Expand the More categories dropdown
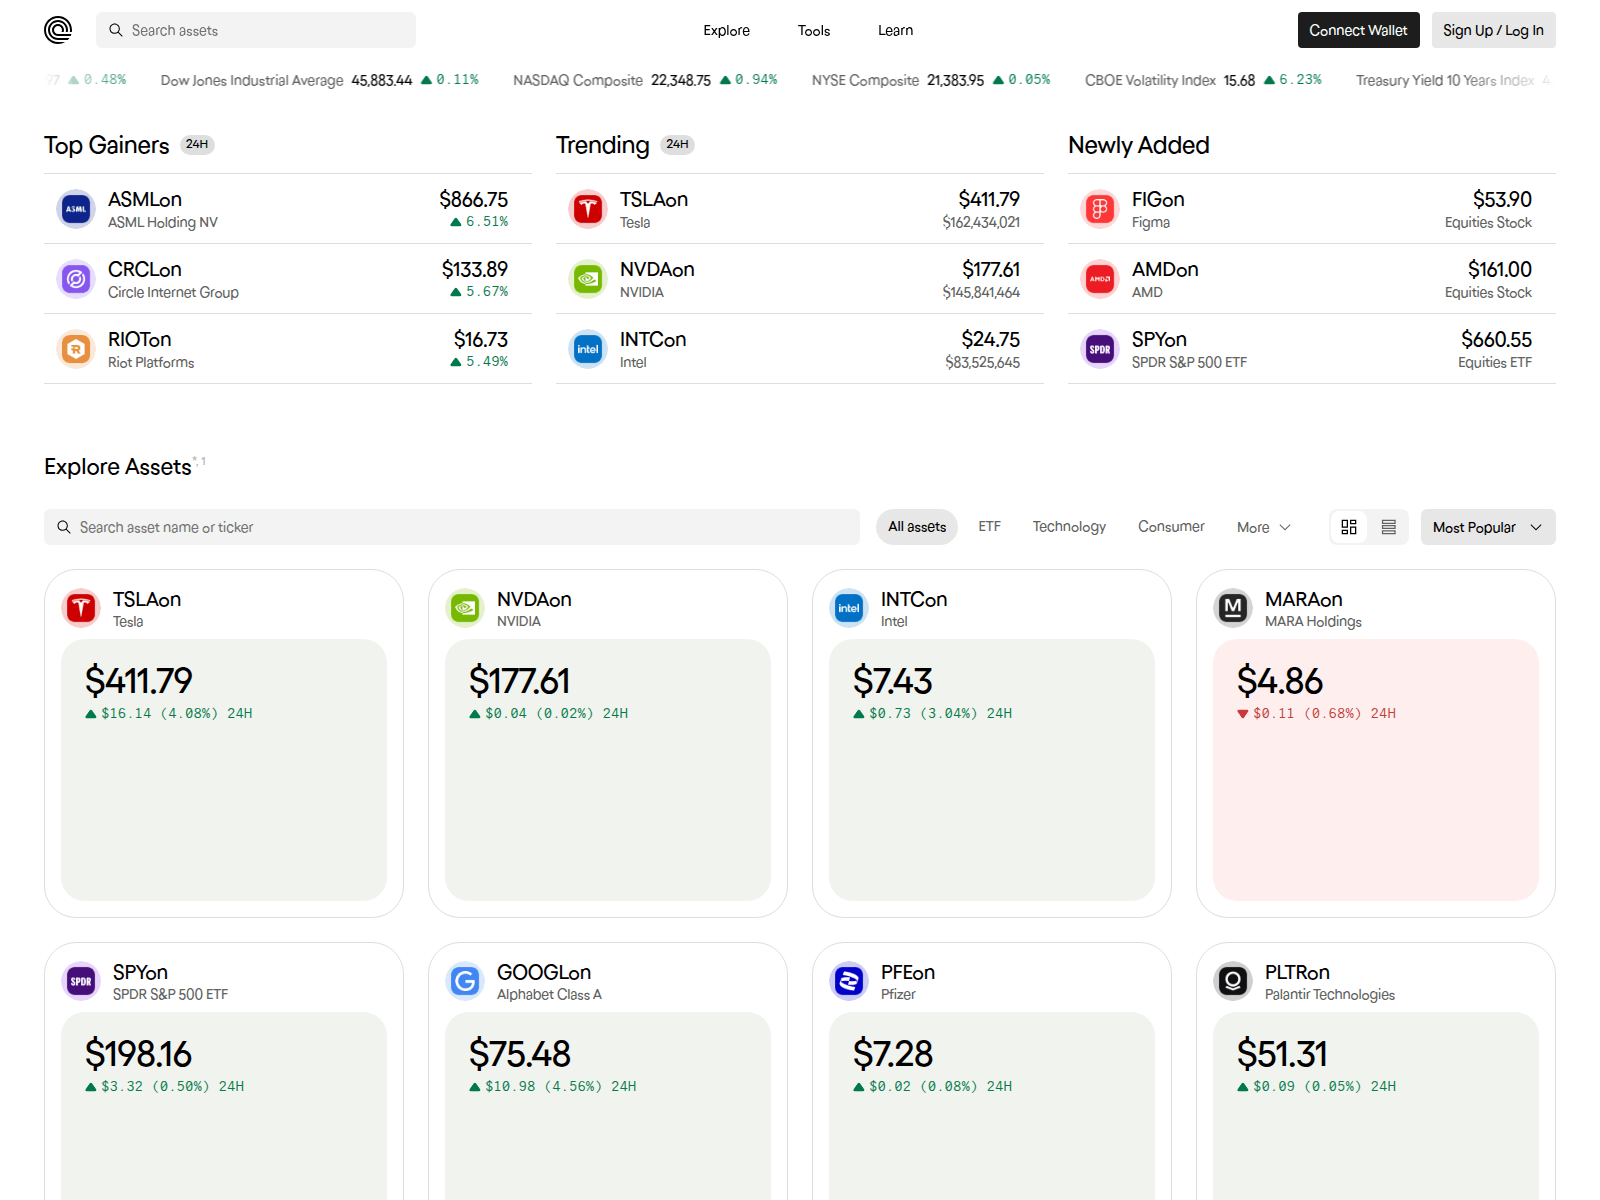Viewport: 1600px width, 1200px height. (1264, 527)
